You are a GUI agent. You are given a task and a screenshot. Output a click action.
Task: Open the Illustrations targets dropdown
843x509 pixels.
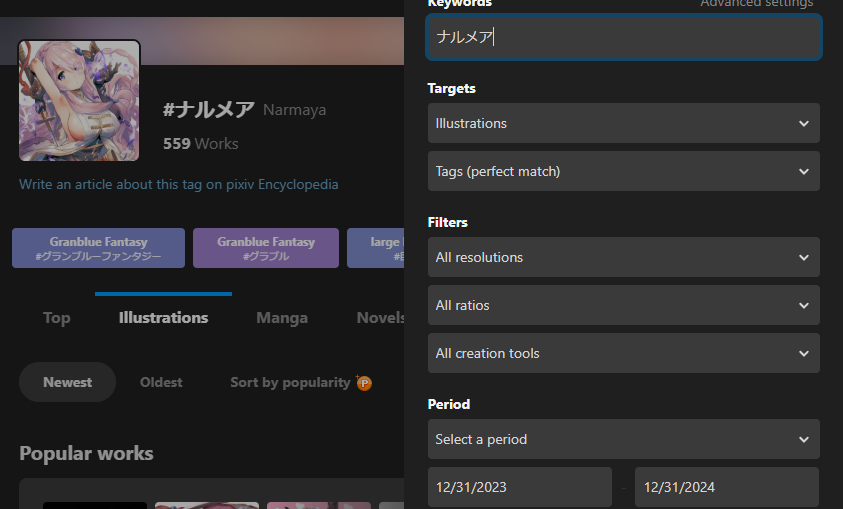click(x=624, y=123)
